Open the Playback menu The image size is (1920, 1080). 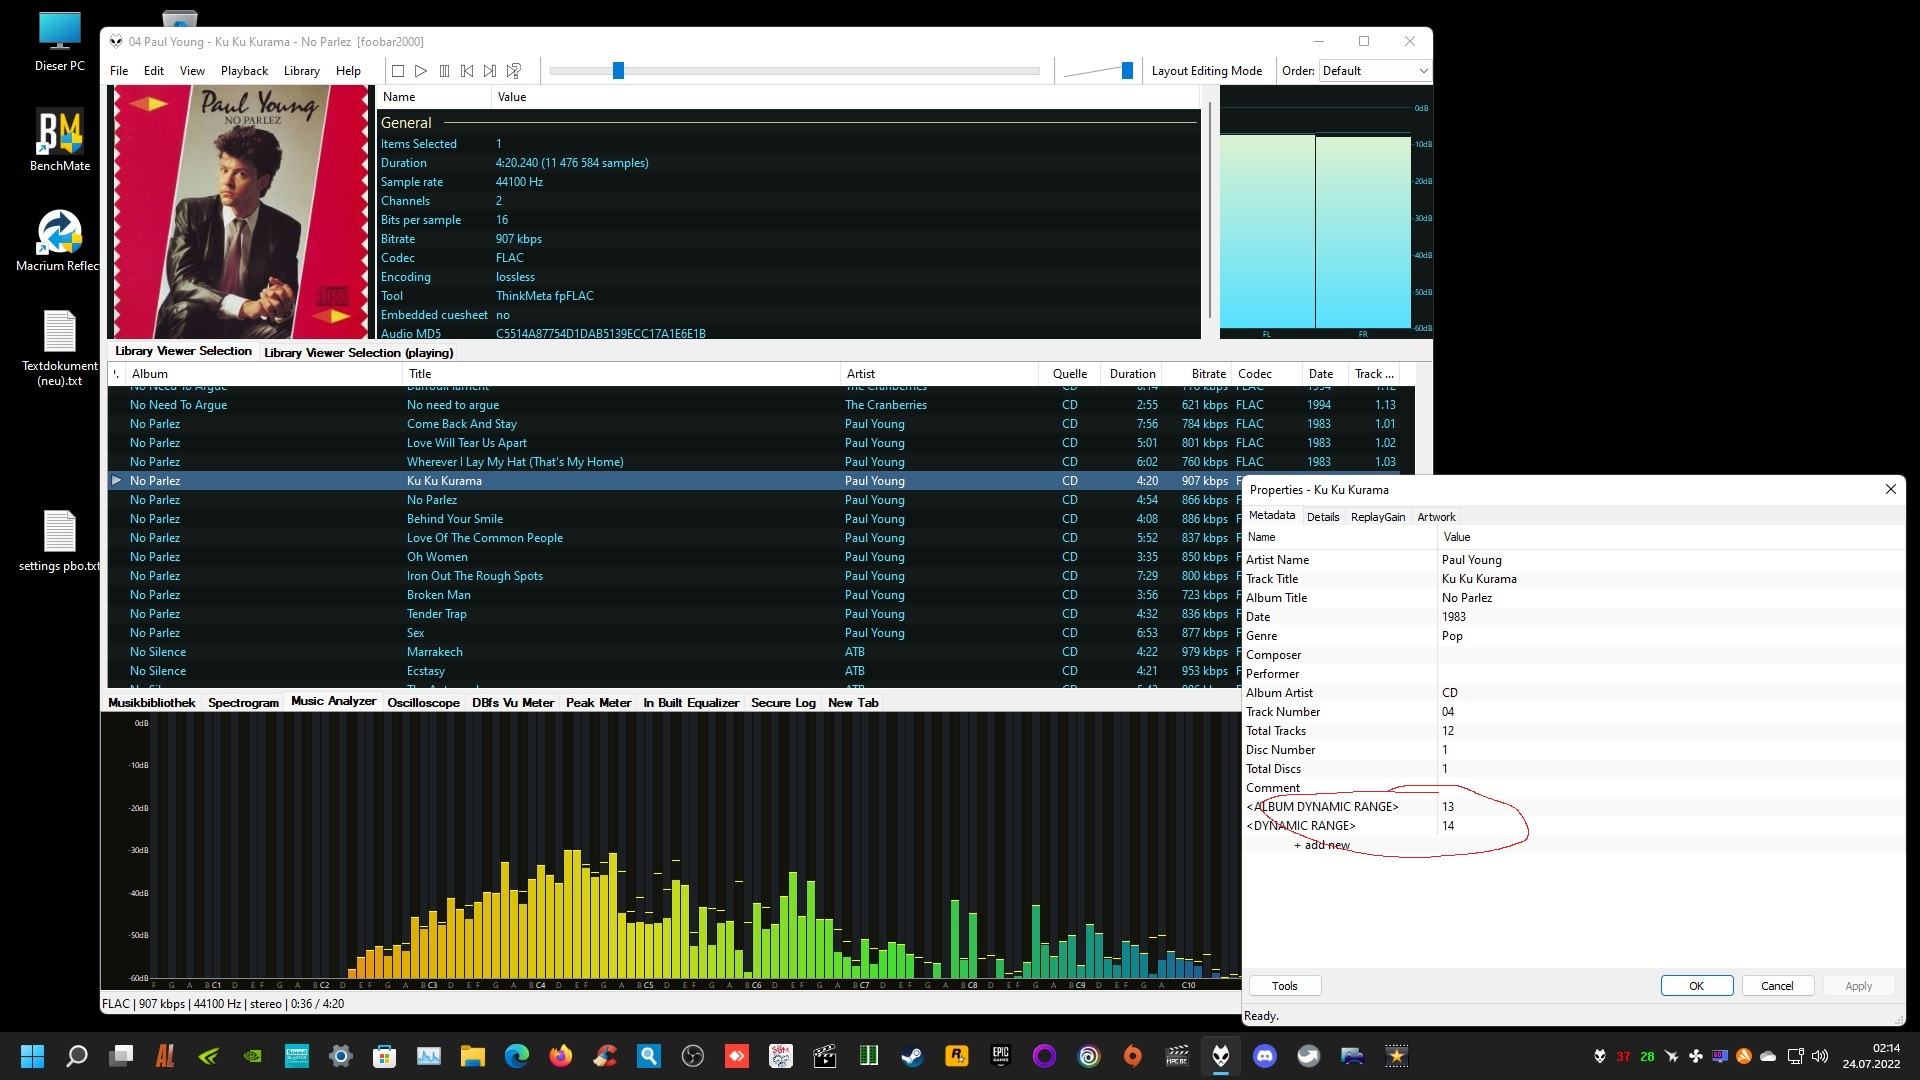[244, 71]
